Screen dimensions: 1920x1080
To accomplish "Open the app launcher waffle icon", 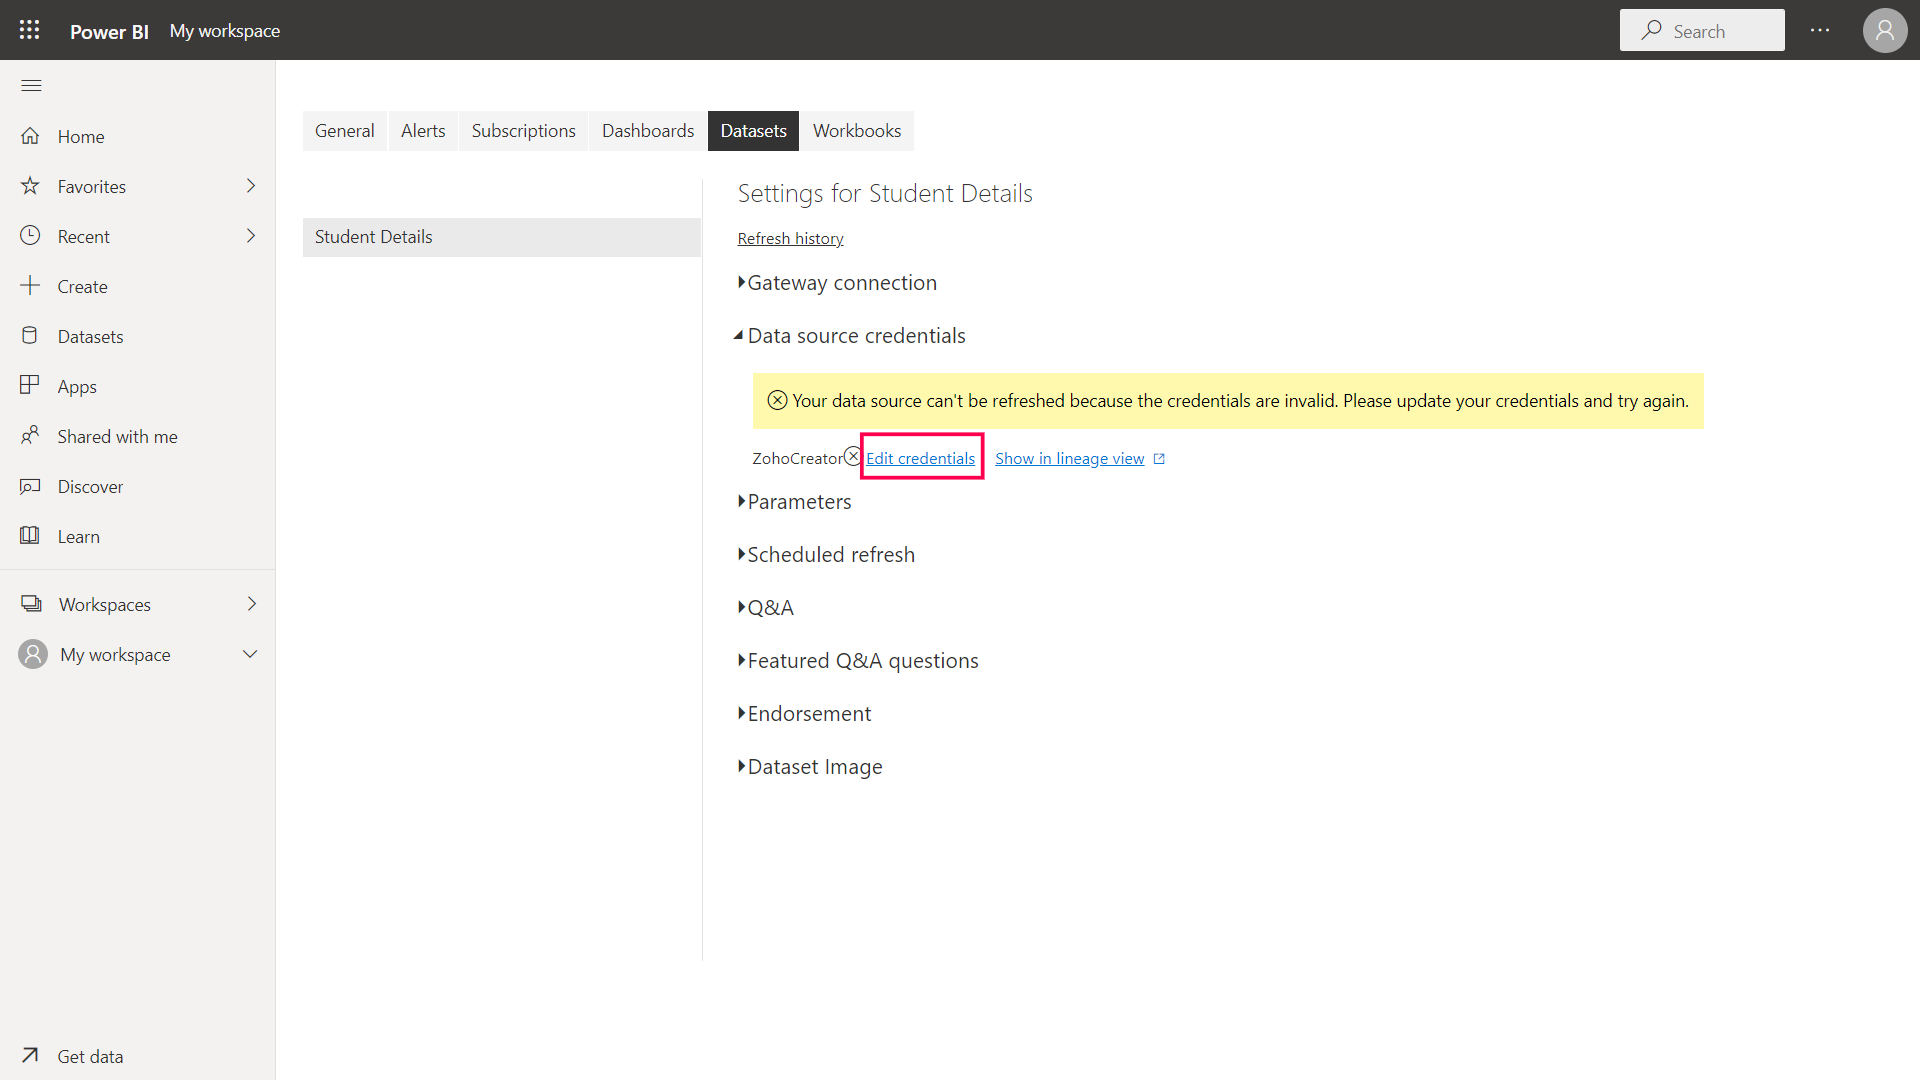I will (x=30, y=30).
